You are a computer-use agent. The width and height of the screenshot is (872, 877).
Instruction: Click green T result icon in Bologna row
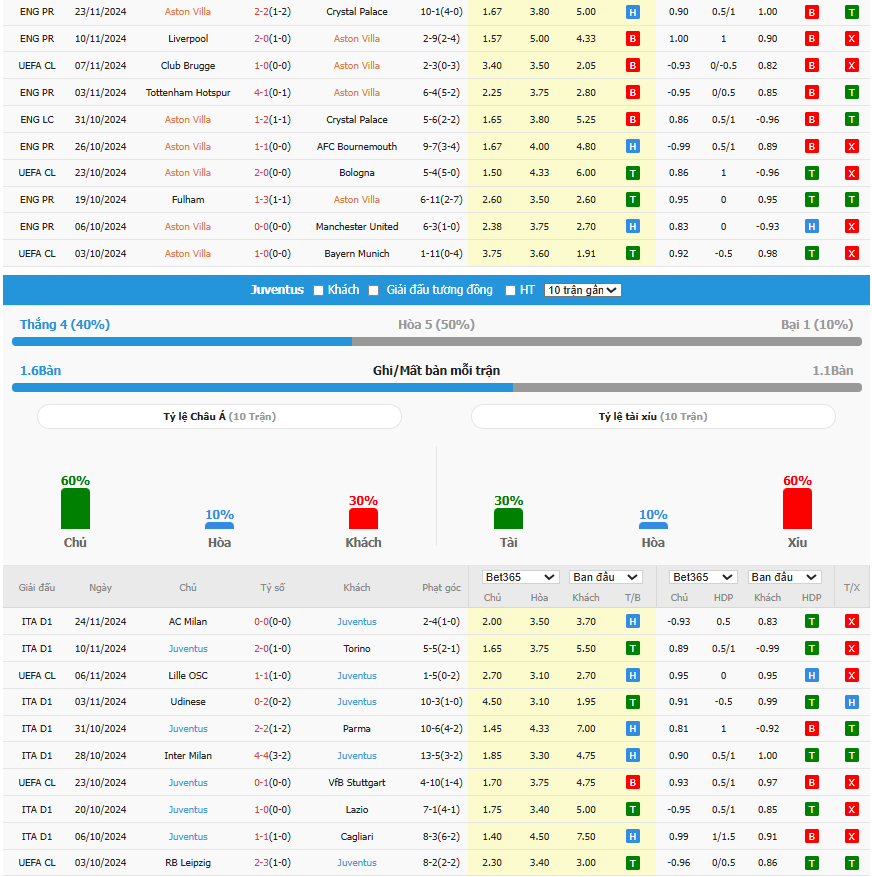tap(633, 173)
